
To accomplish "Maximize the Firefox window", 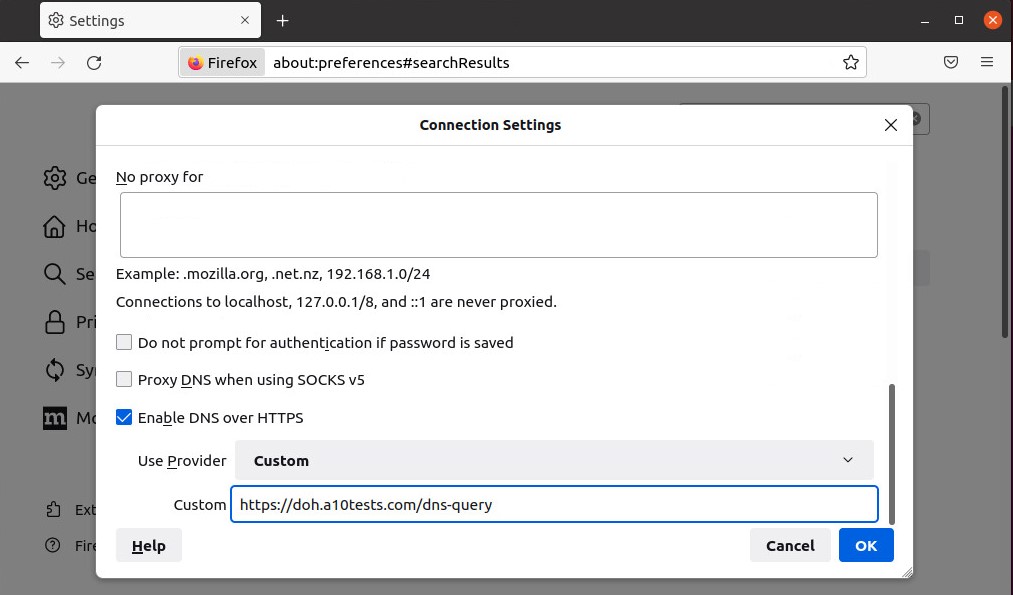I will point(959,21).
